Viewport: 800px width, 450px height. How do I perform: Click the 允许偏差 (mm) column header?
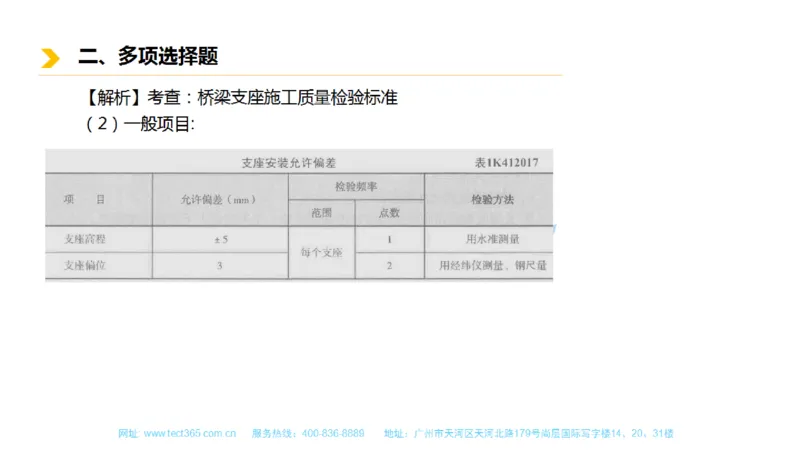point(218,199)
